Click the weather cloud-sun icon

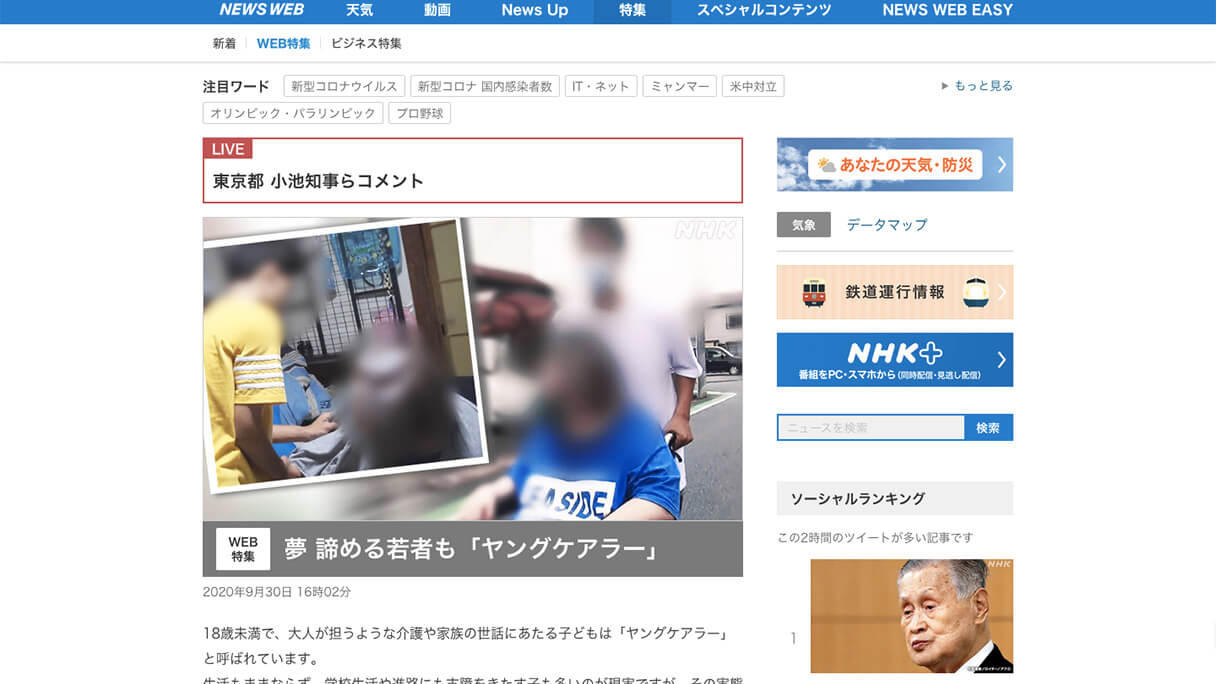[x=826, y=165]
